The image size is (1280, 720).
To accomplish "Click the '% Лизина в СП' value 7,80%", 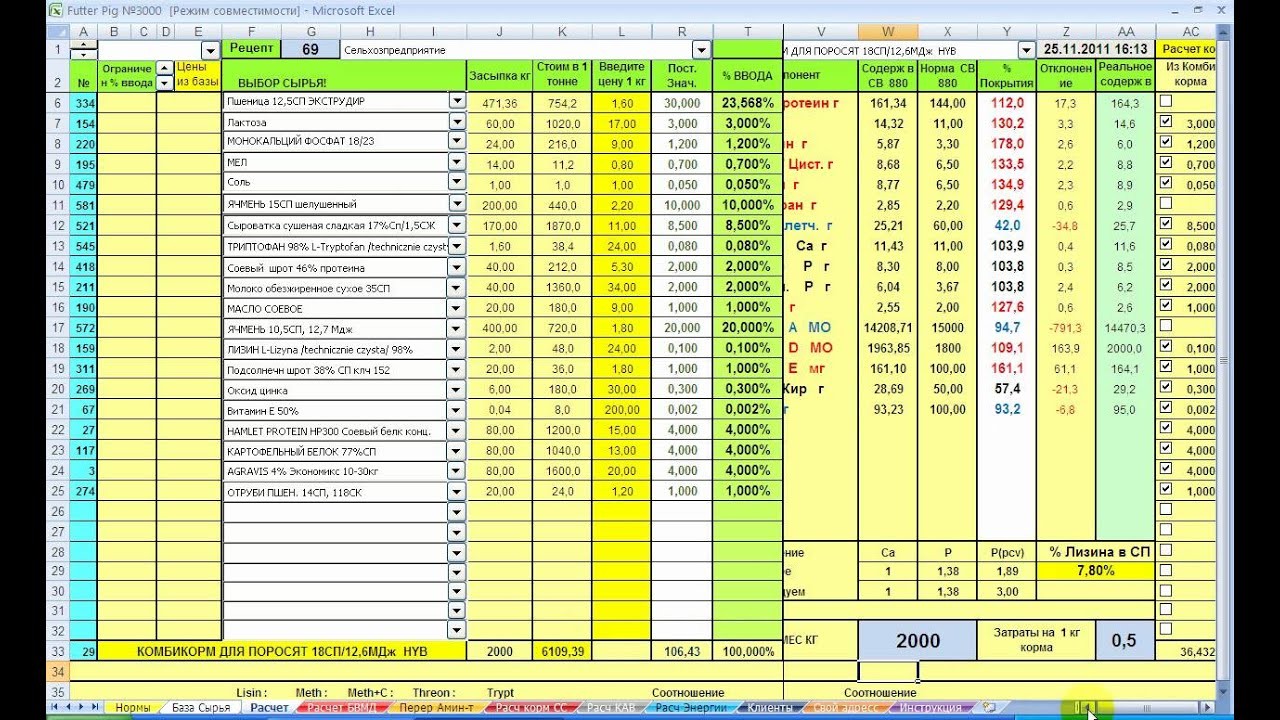I will [1096, 570].
